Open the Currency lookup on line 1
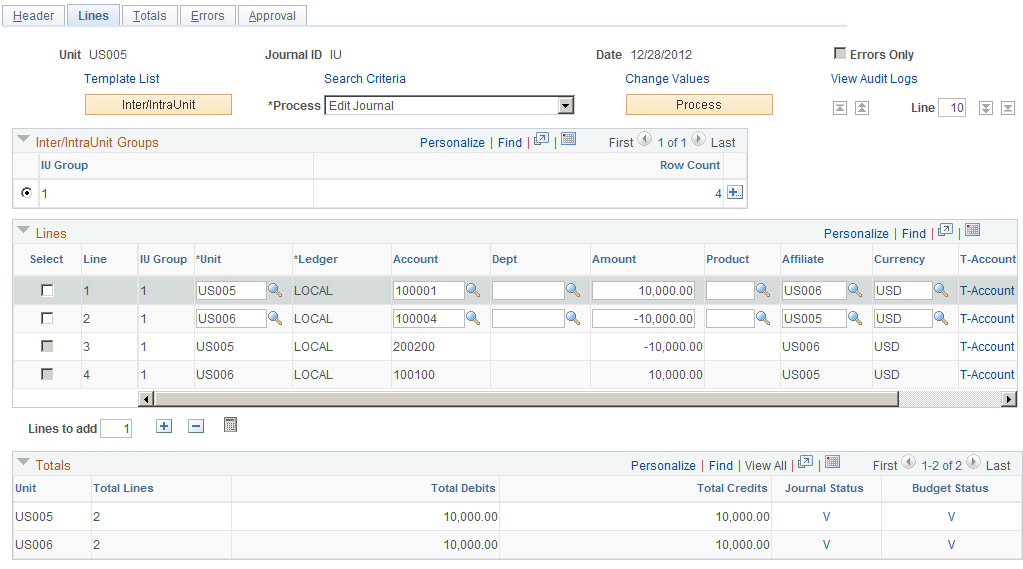Viewport: 1023px width, 569px height. pyautogui.click(x=941, y=290)
